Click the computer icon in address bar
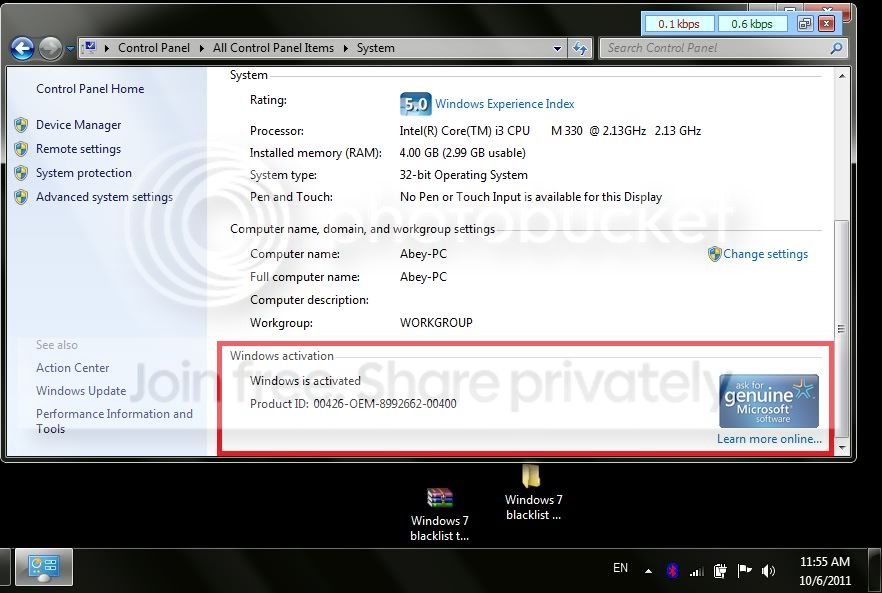The height and width of the screenshot is (593, 882). [89, 48]
